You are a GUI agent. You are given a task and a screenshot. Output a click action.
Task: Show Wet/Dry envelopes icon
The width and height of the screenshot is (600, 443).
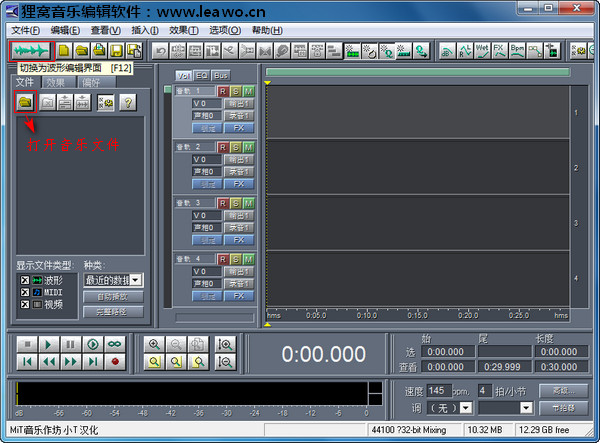[x=482, y=51]
